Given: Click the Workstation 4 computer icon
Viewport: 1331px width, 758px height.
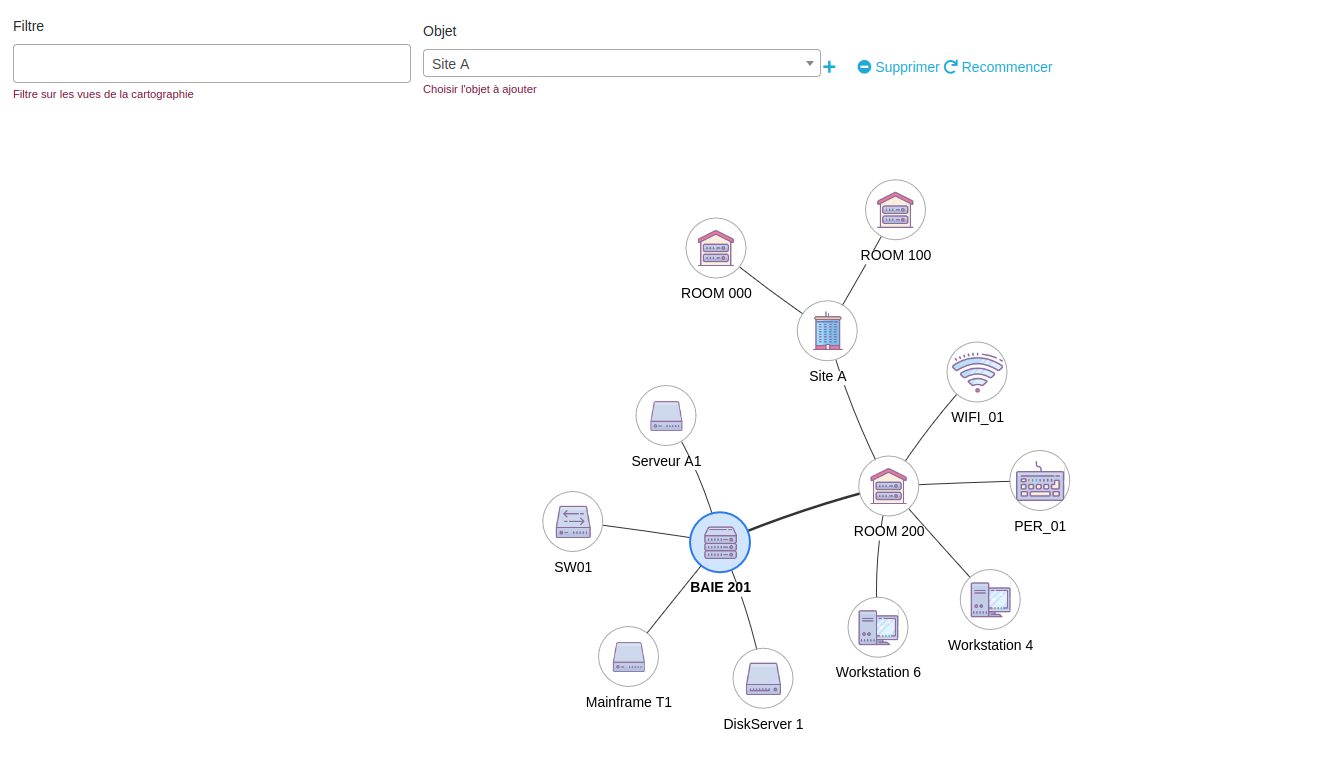Looking at the screenshot, I should tap(990, 600).
